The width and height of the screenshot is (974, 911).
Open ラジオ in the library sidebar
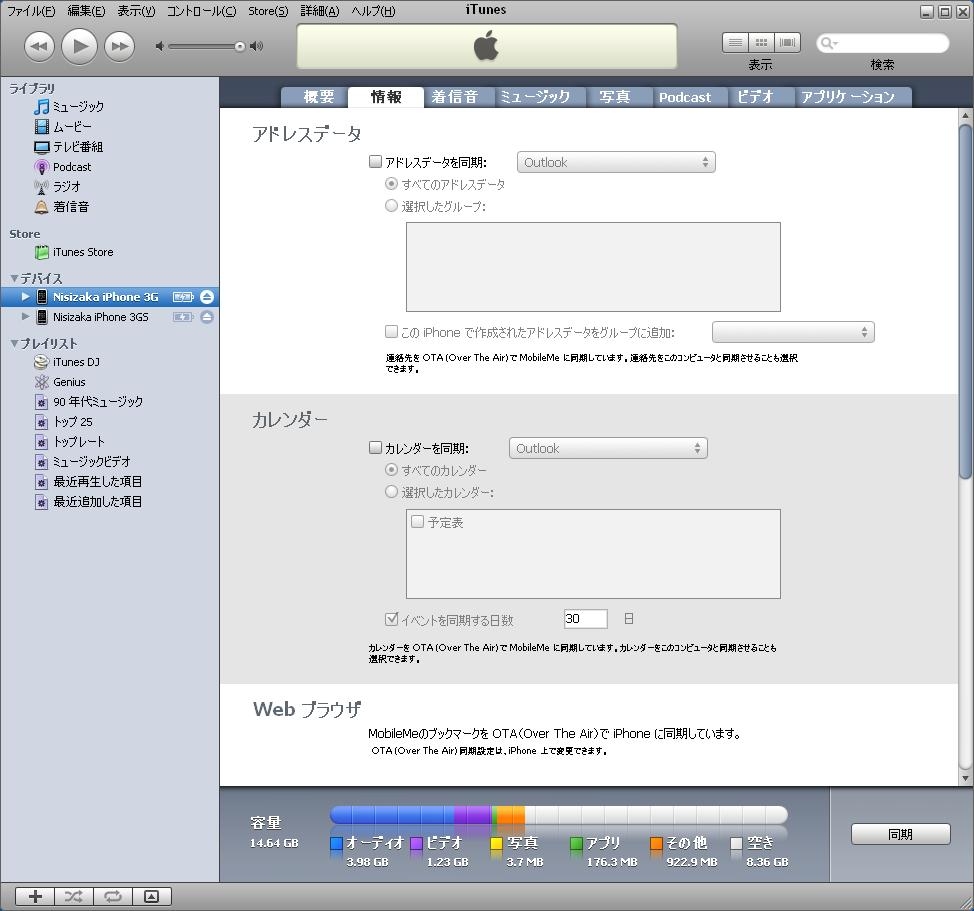tap(66, 186)
